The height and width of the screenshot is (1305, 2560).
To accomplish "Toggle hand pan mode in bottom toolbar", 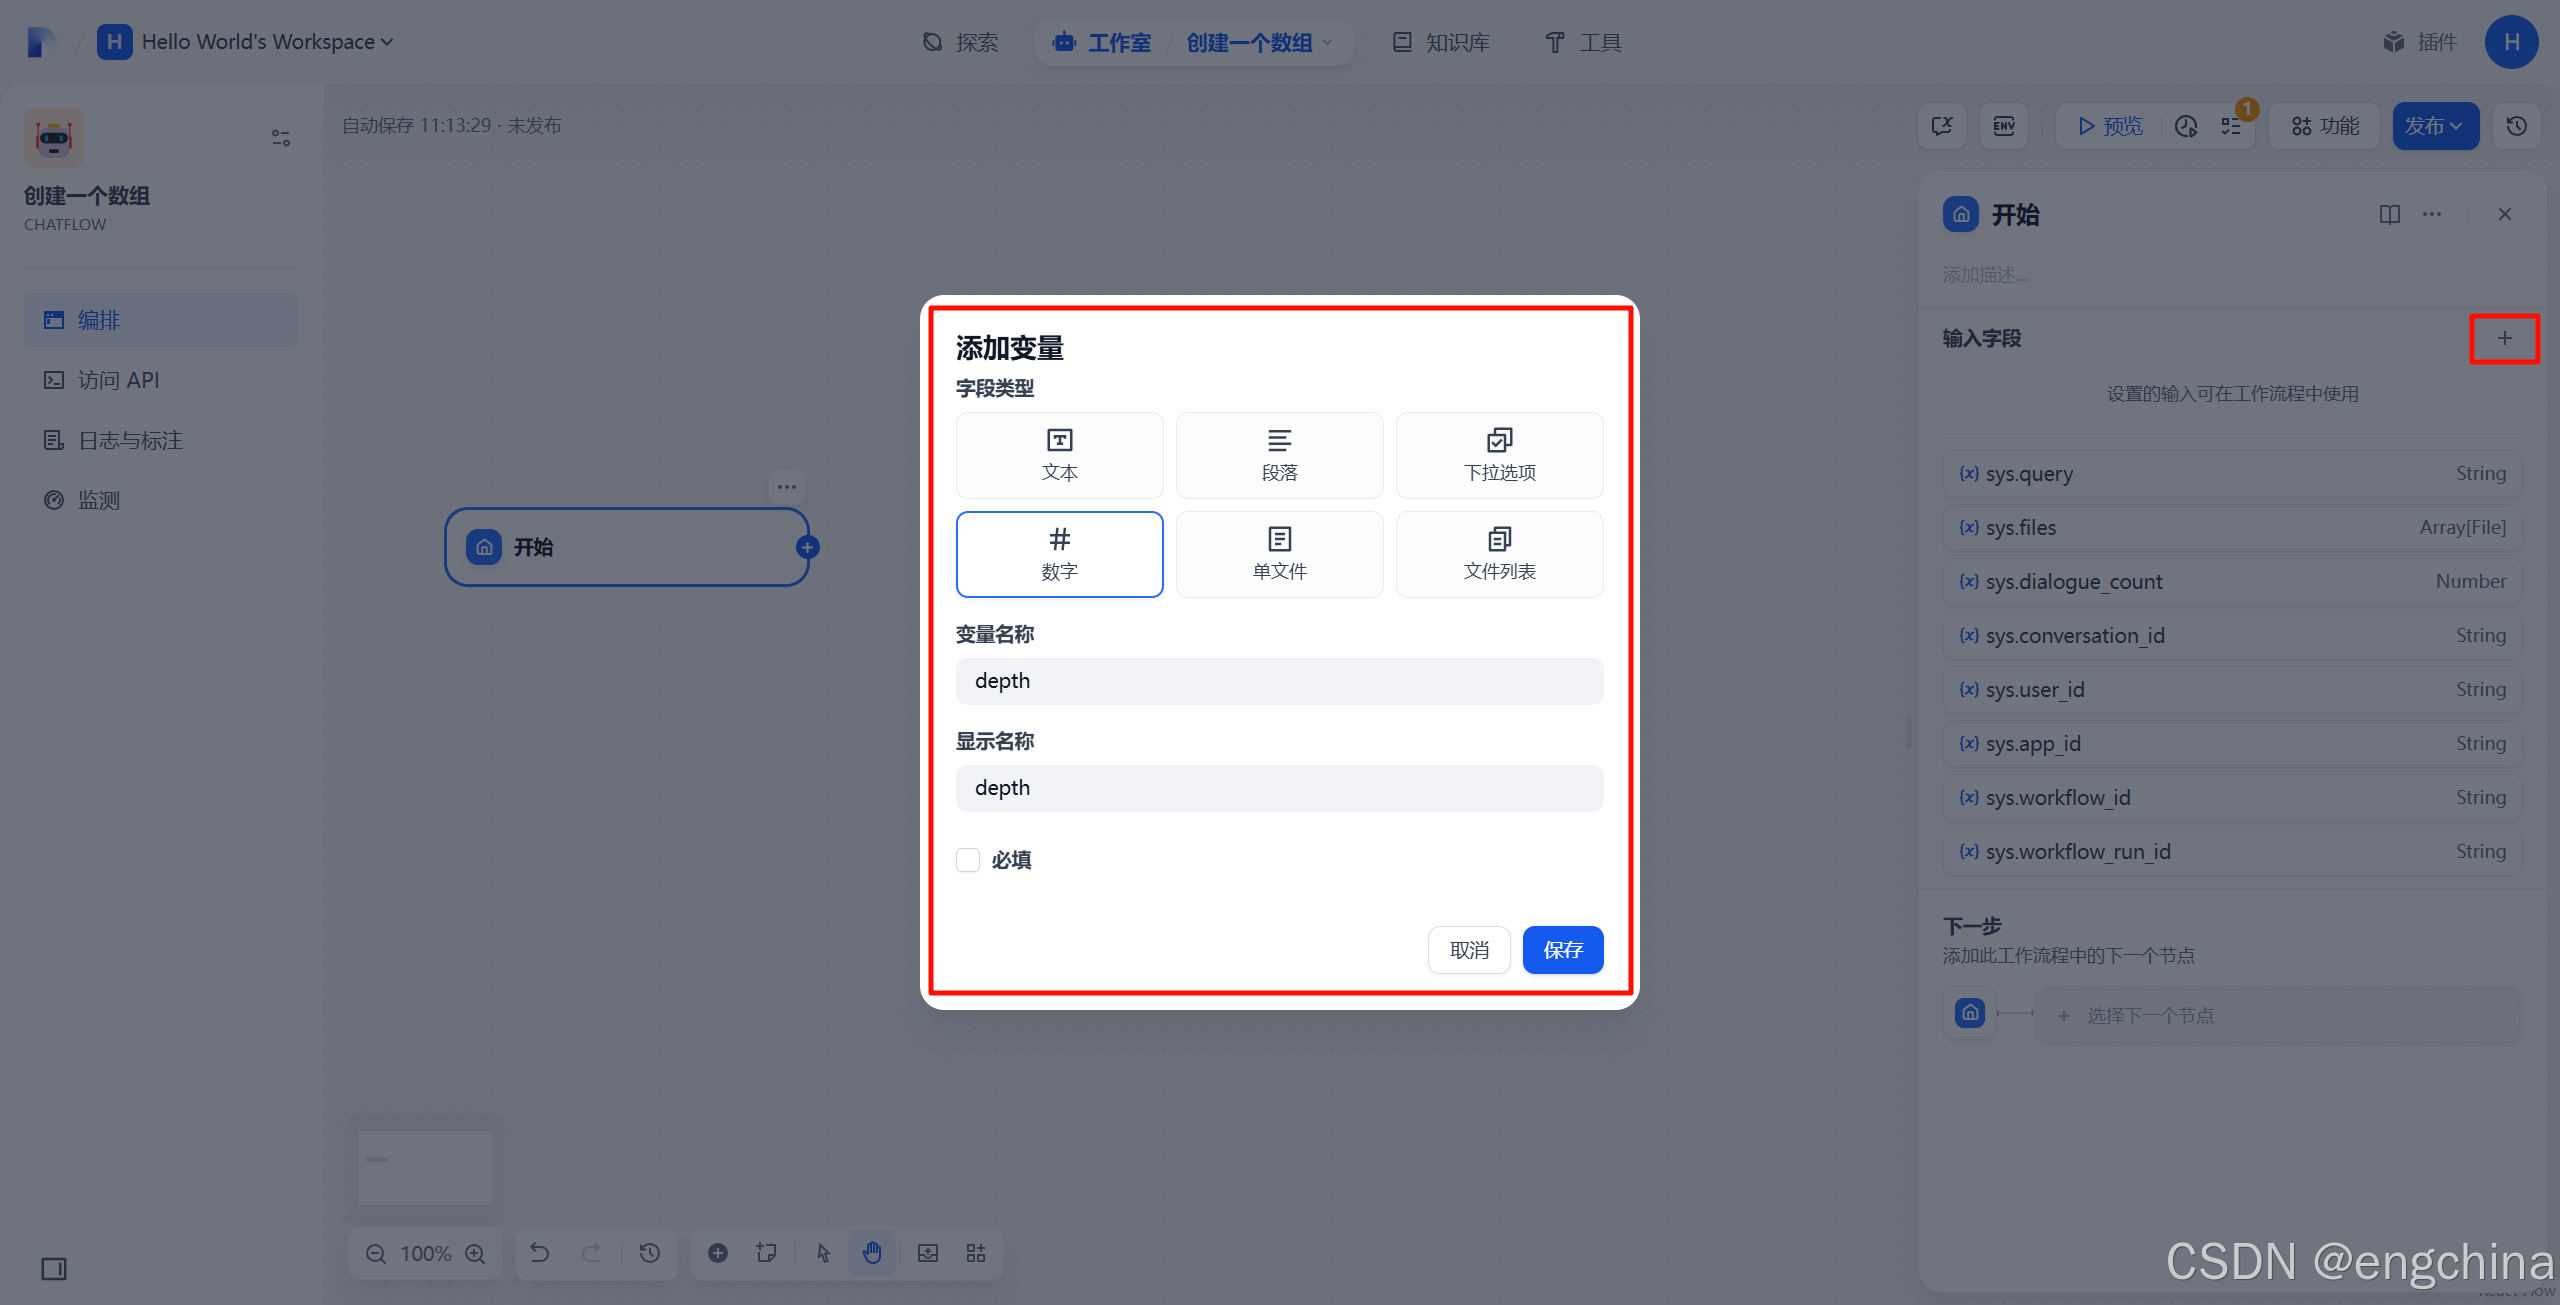I will [x=872, y=1253].
